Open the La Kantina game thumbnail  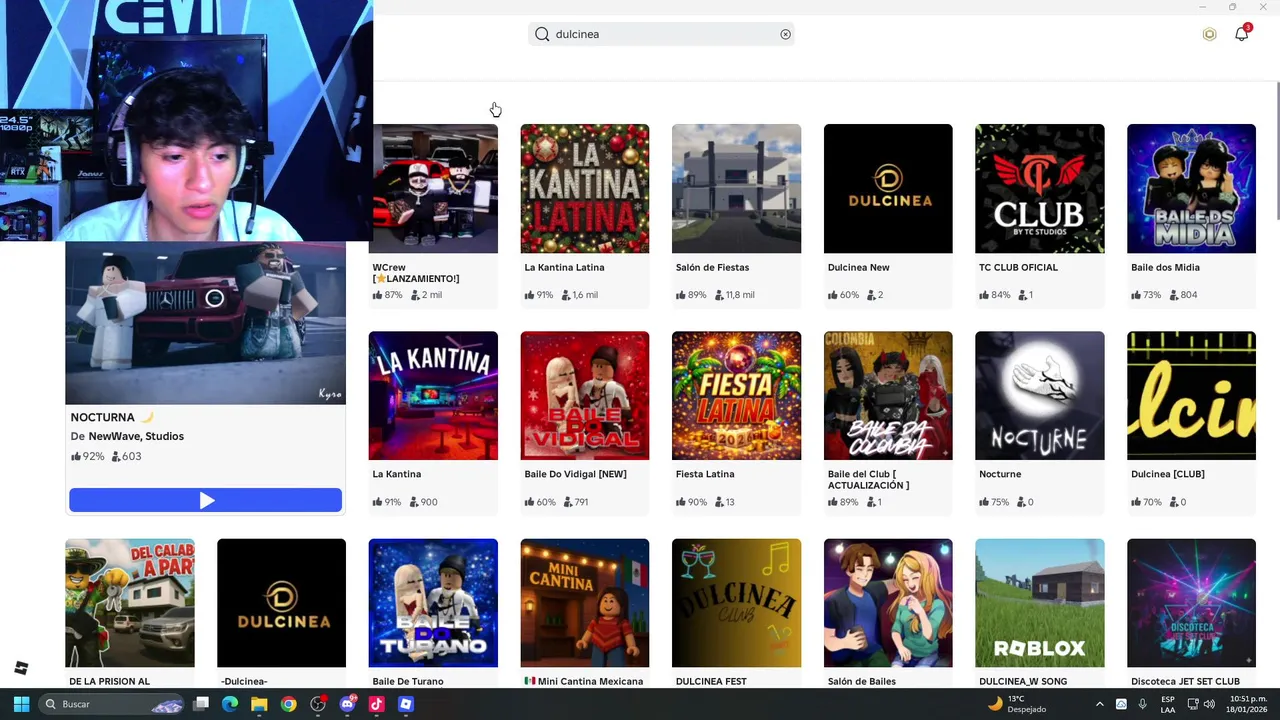(433, 396)
